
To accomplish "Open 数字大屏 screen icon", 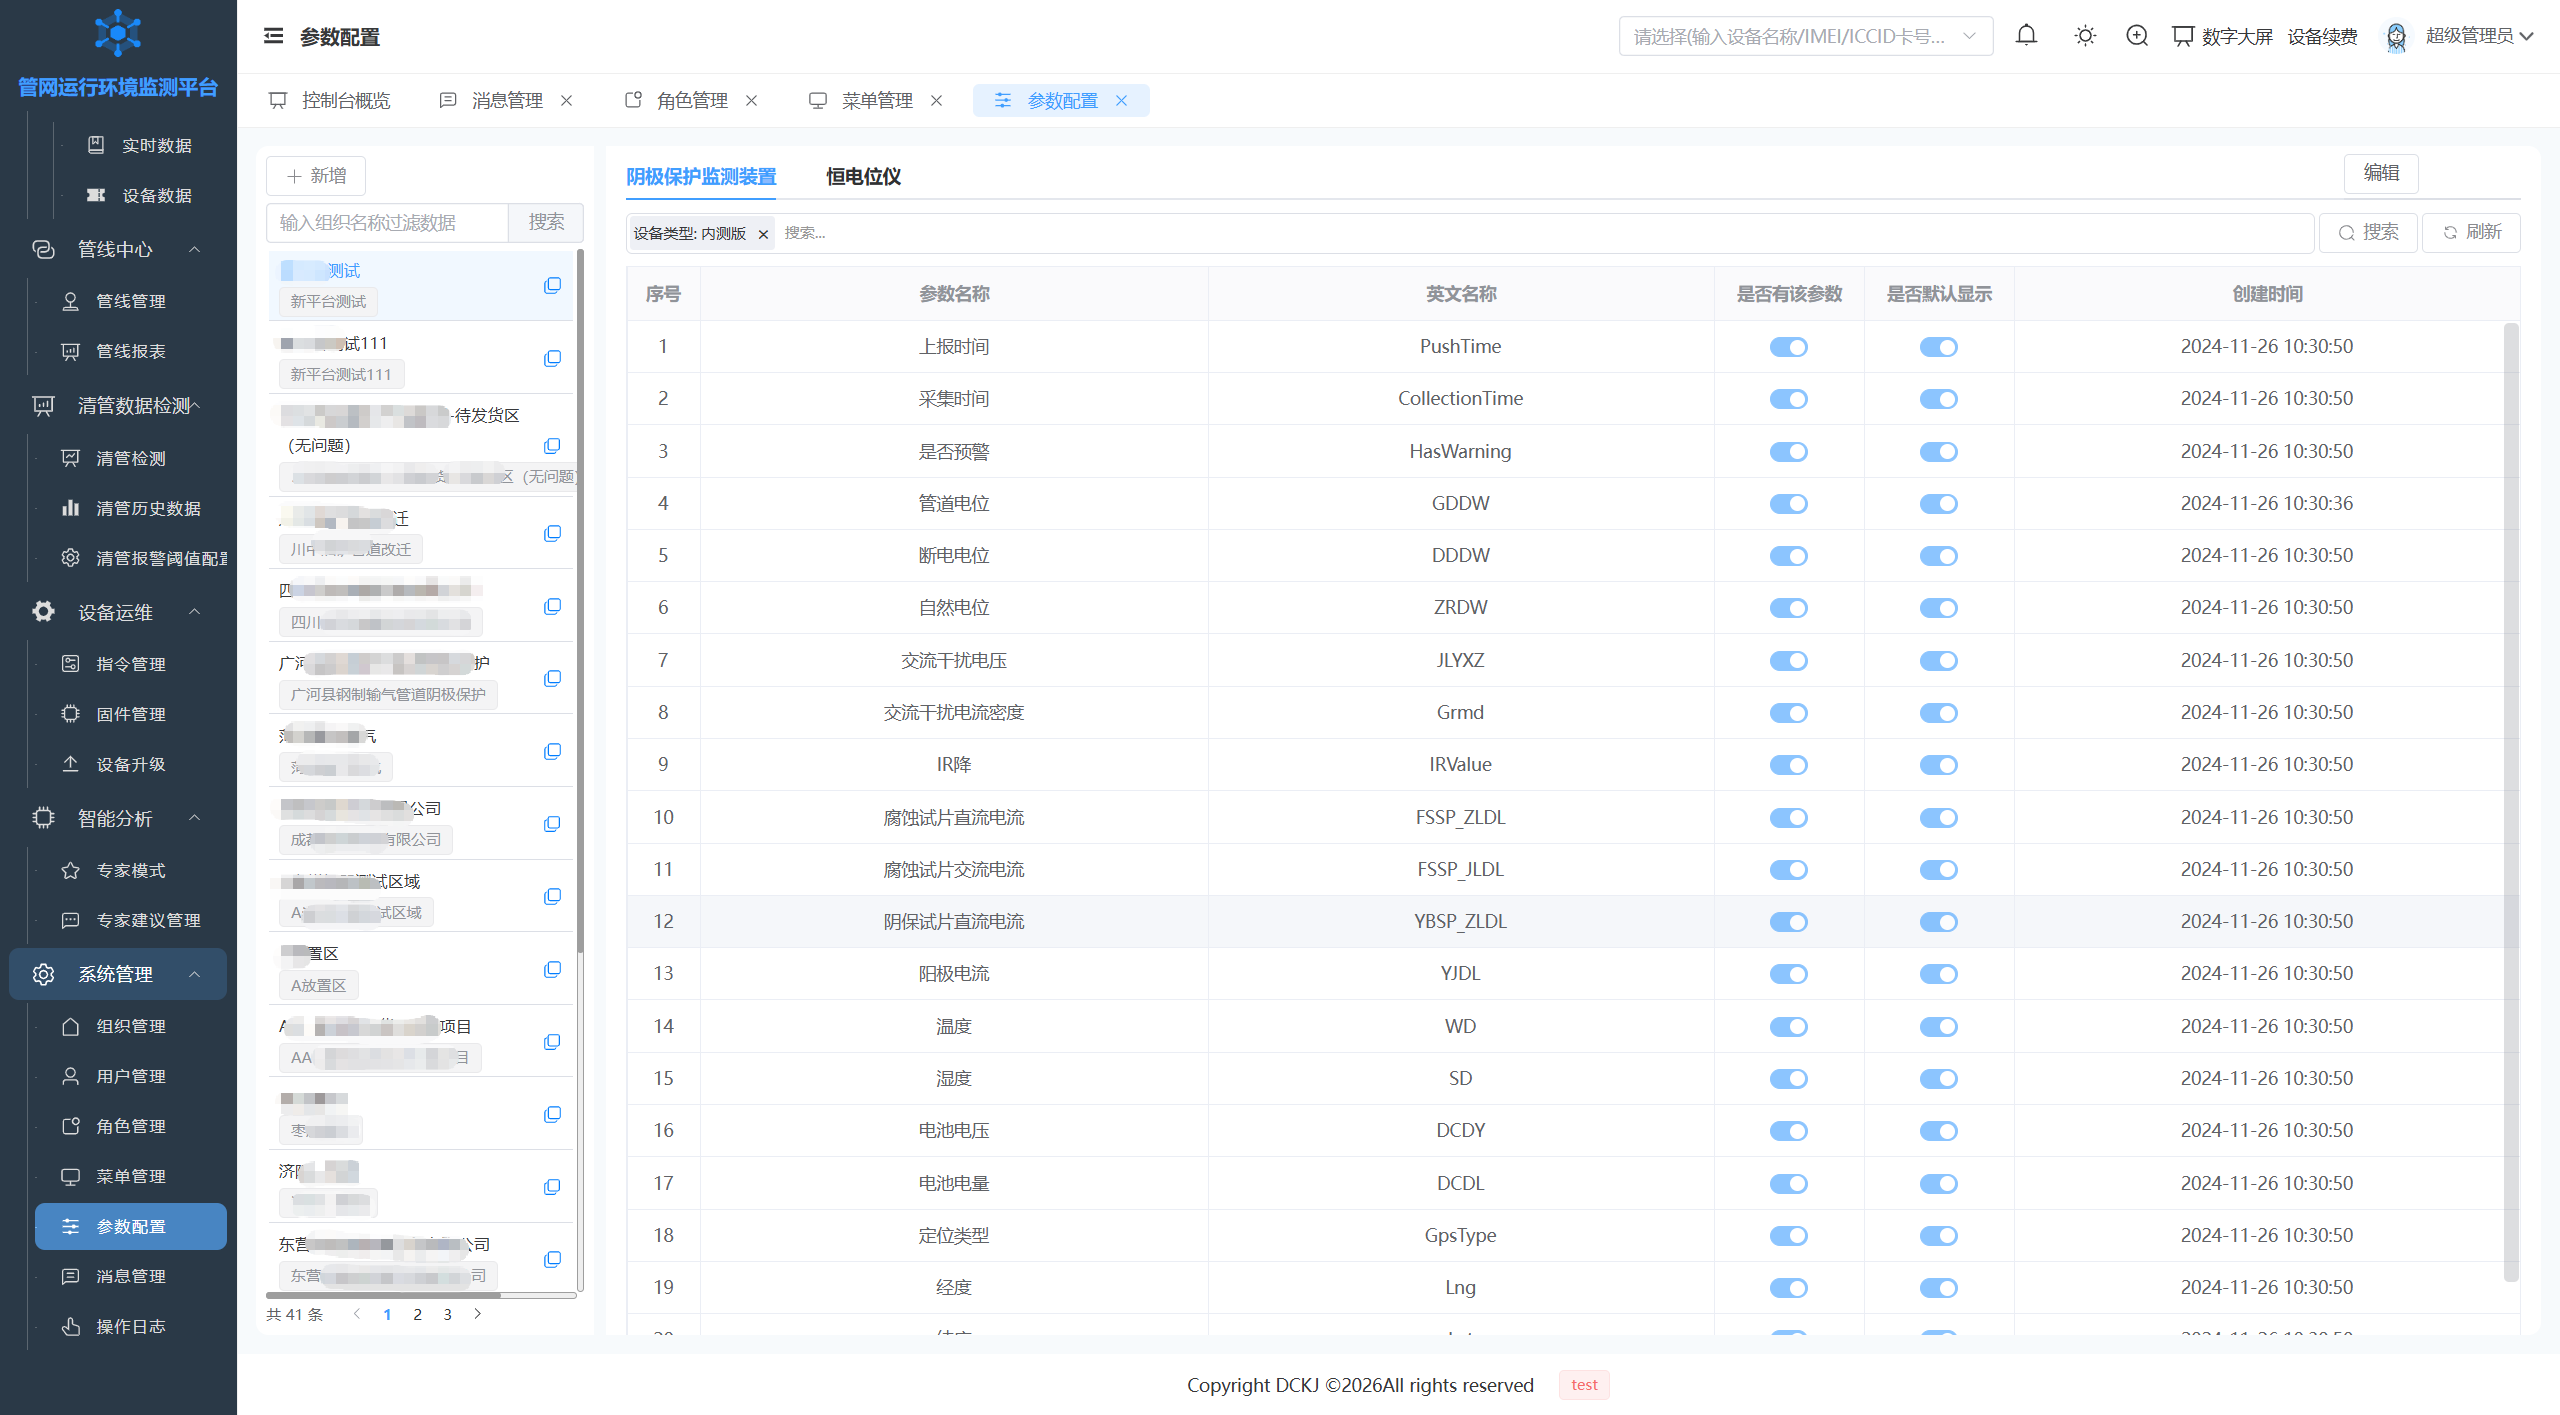I will pos(2183,37).
